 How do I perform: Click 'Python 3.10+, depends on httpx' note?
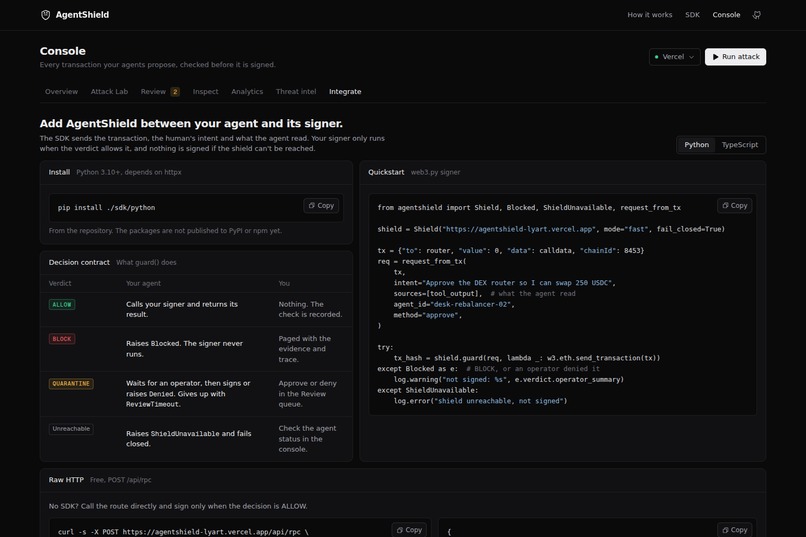[129, 172]
